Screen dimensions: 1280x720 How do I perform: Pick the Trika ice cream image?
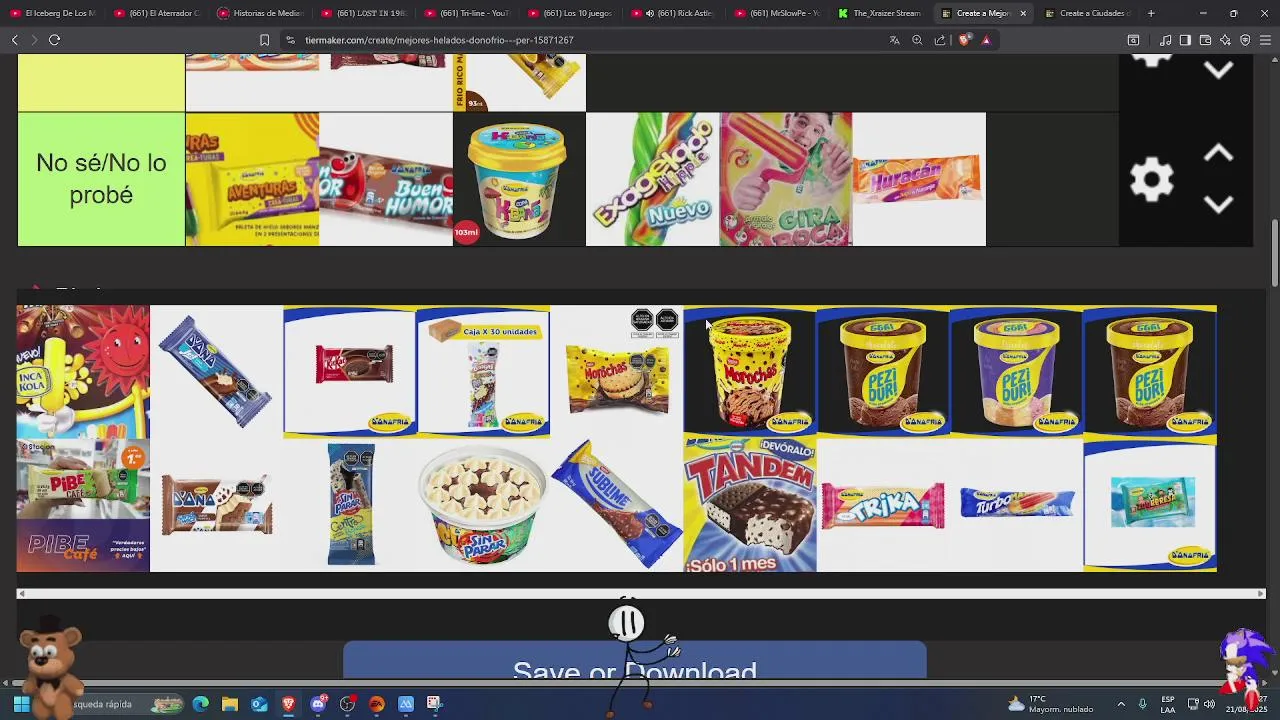(x=883, y=505)
